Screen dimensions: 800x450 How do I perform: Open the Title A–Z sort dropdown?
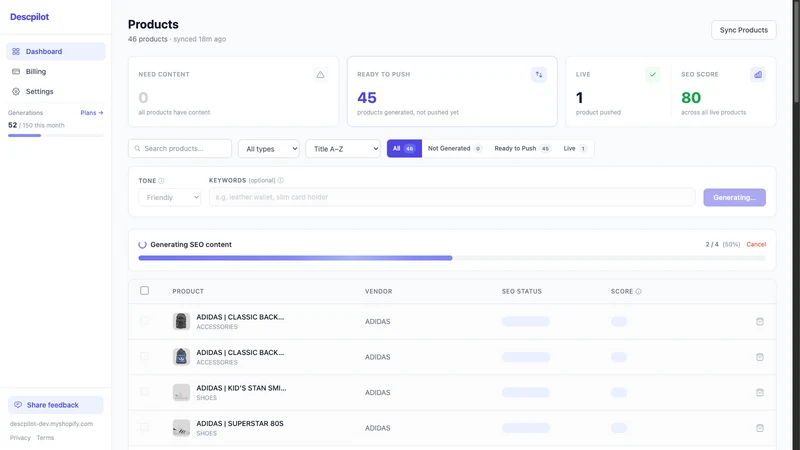343,149
